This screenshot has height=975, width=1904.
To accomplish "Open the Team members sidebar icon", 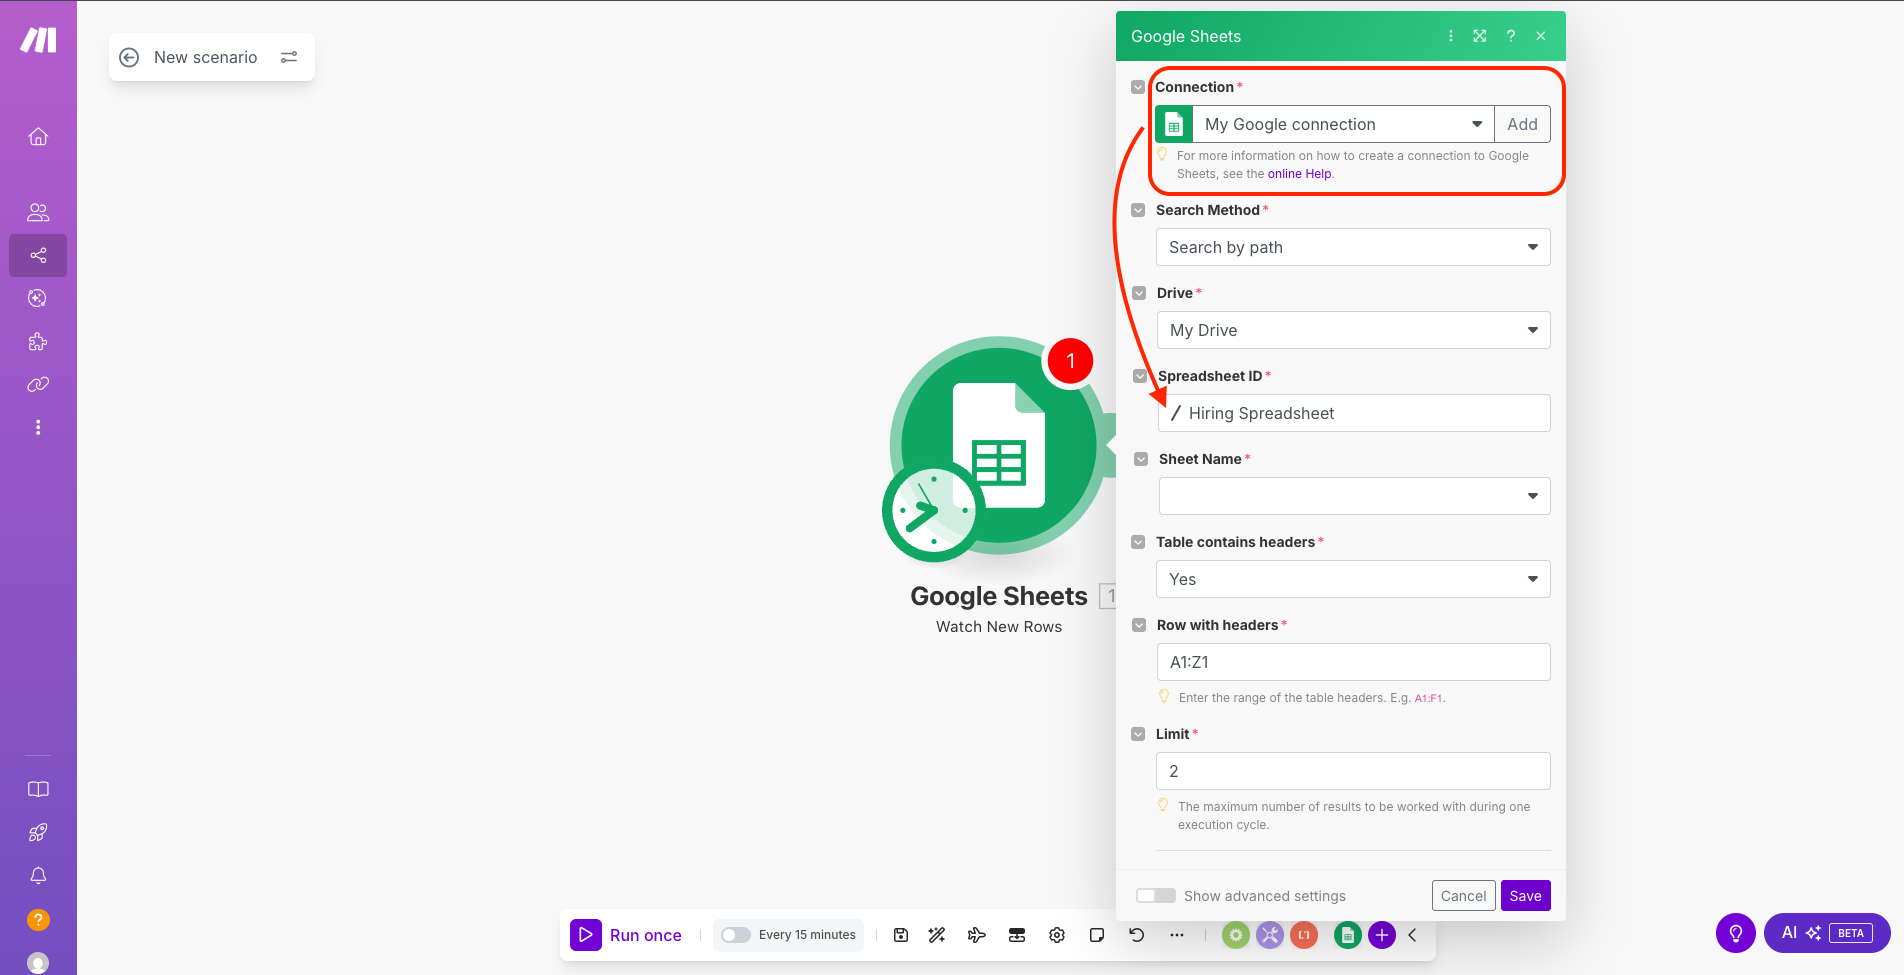I will (x=37, y=211).
